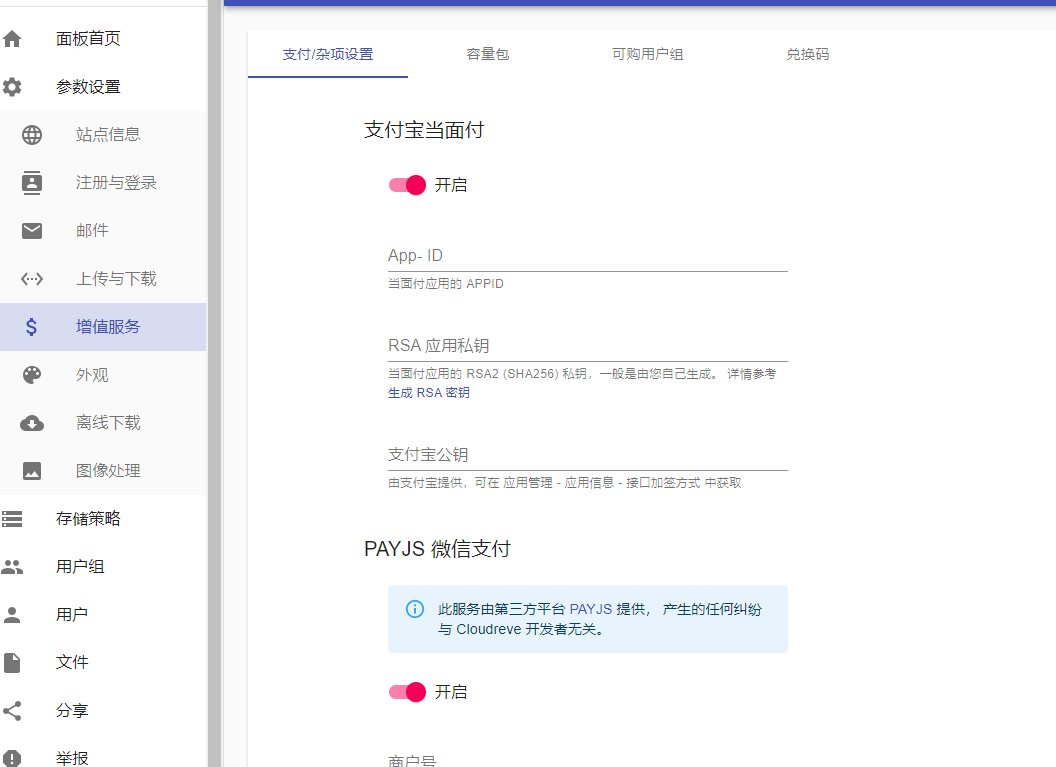The height and width of the screenshot is (767, 1056).
Task: Click the alert icon for 举报
Action: point(12,758)
